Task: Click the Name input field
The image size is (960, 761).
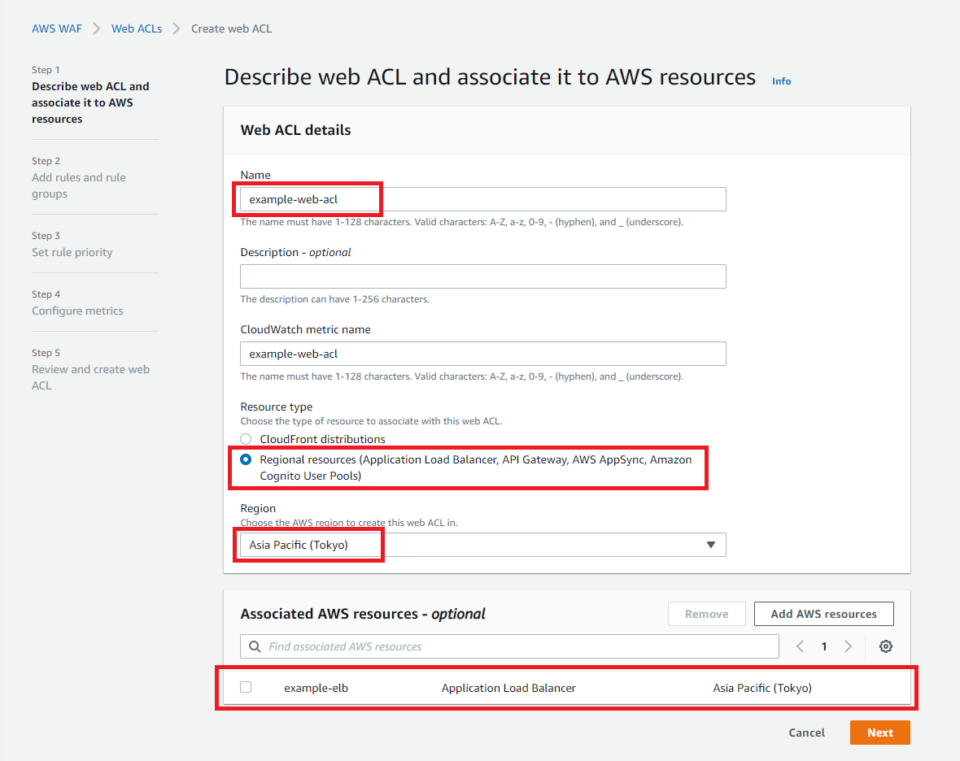Action: pyautogui.click(x=480, y=198)
